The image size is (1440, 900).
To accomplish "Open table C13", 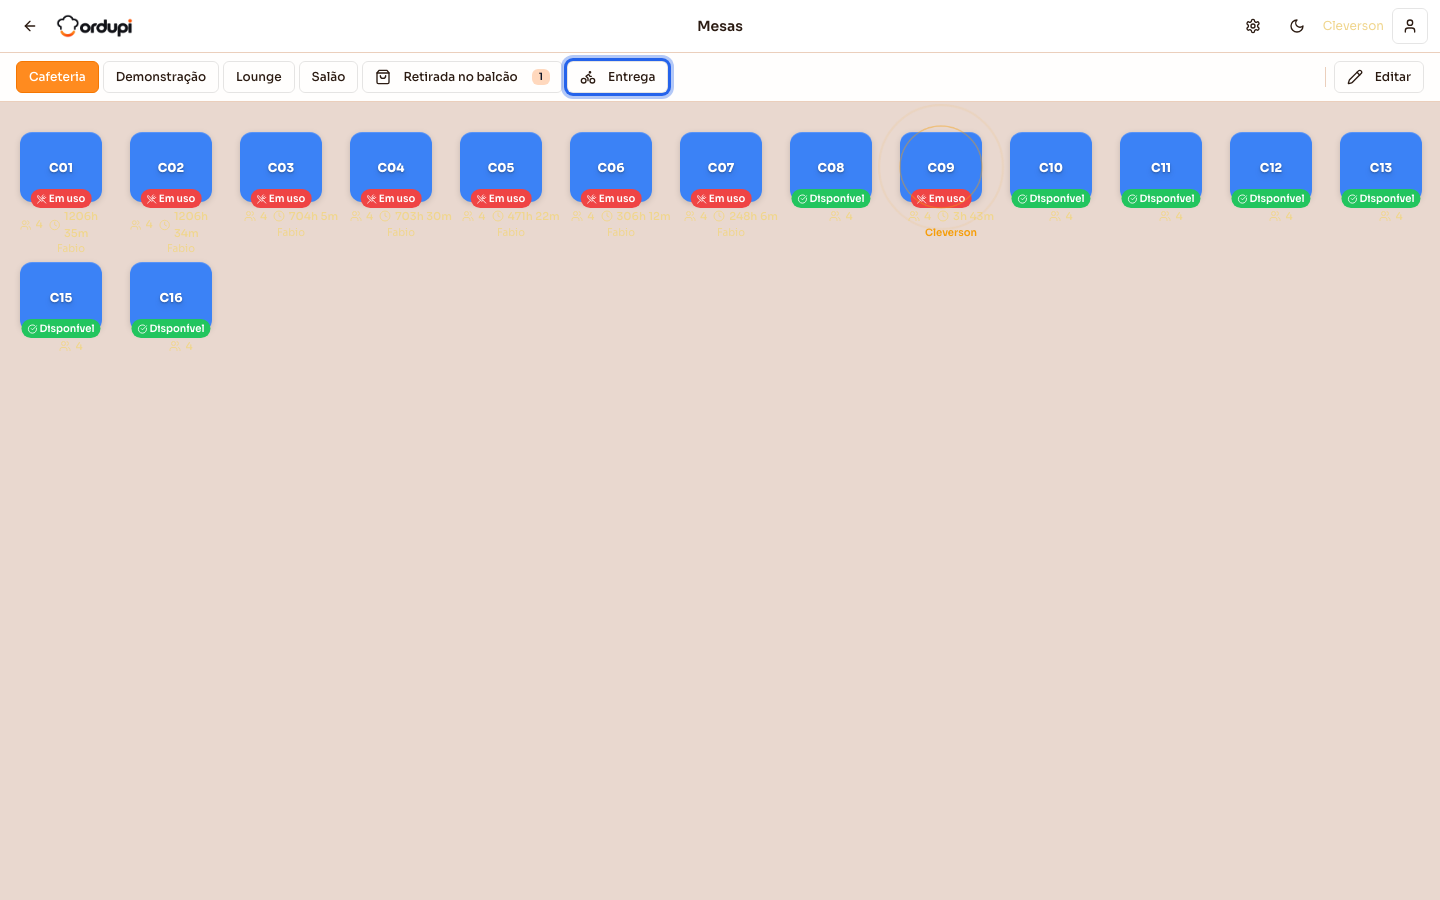I will pos(1381,168).
